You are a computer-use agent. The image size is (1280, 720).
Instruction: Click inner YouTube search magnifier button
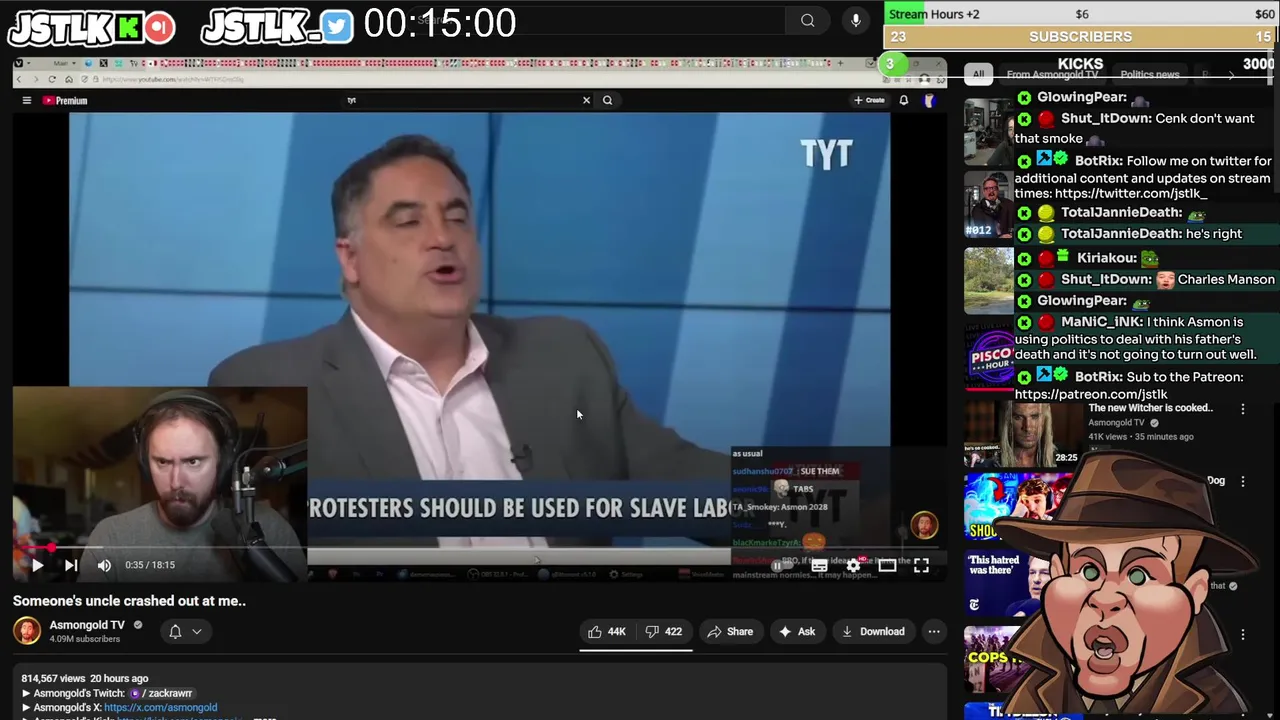607,100
